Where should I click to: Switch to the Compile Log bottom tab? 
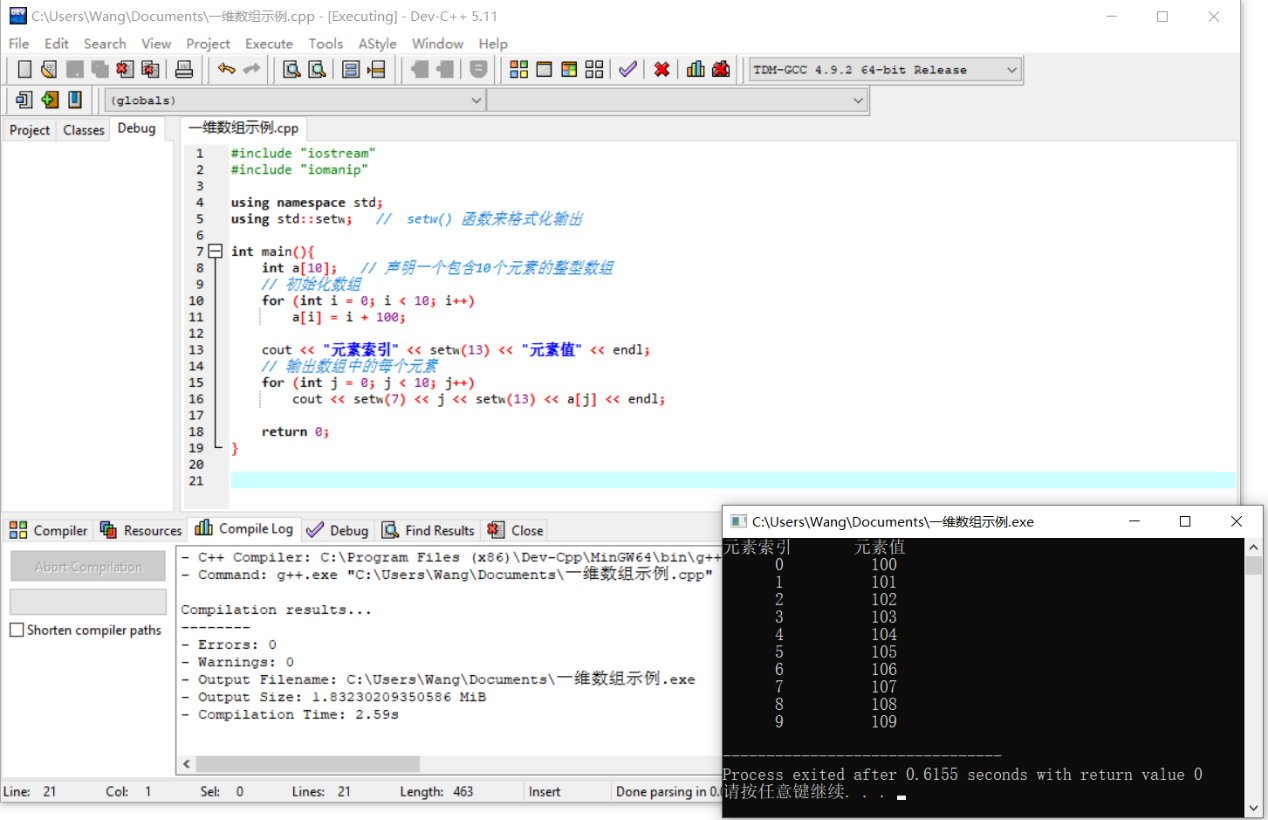coord(245,528)
